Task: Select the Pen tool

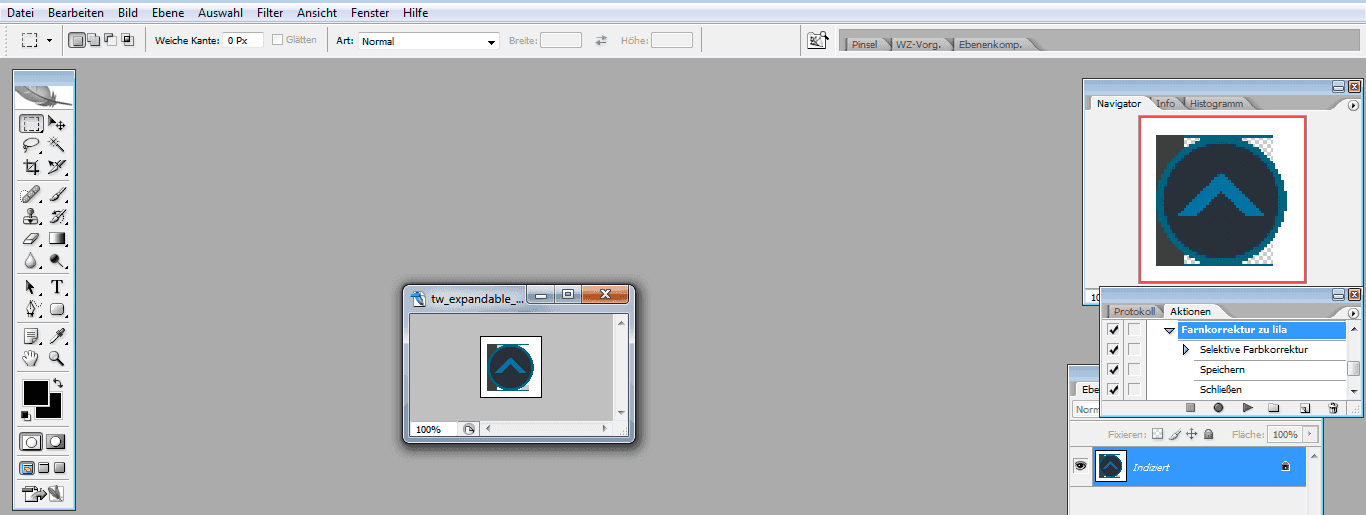Action: [x=32, y=309]
